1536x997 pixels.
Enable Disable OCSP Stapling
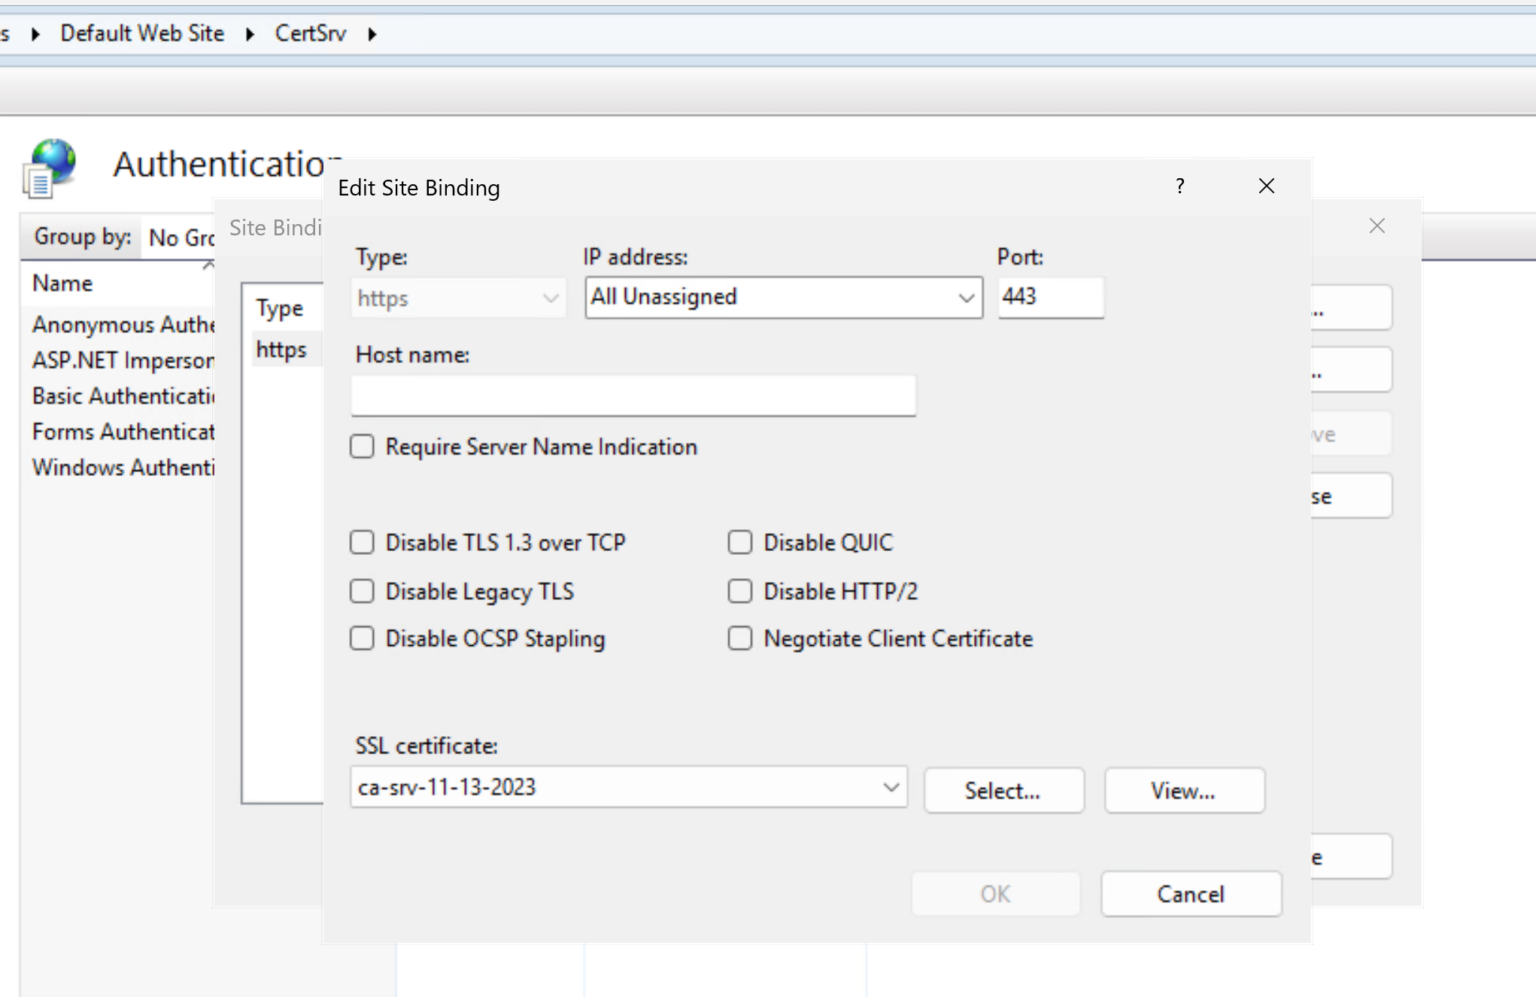tap(362, 638)
